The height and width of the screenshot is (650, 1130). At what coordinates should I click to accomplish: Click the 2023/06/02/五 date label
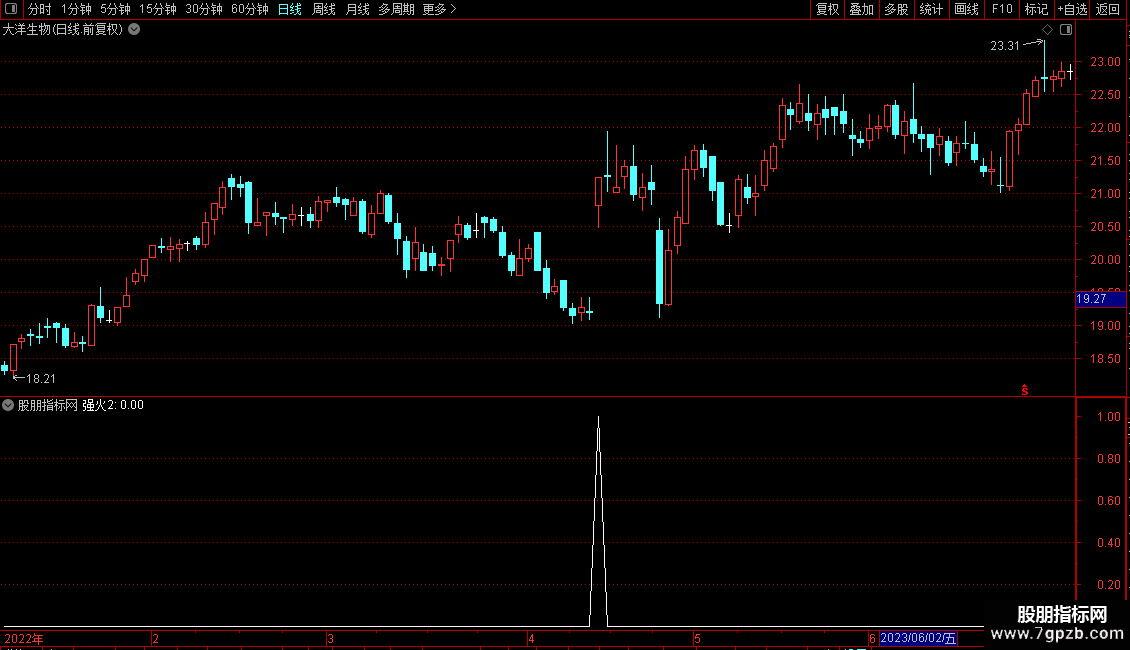tap(918, 638)
